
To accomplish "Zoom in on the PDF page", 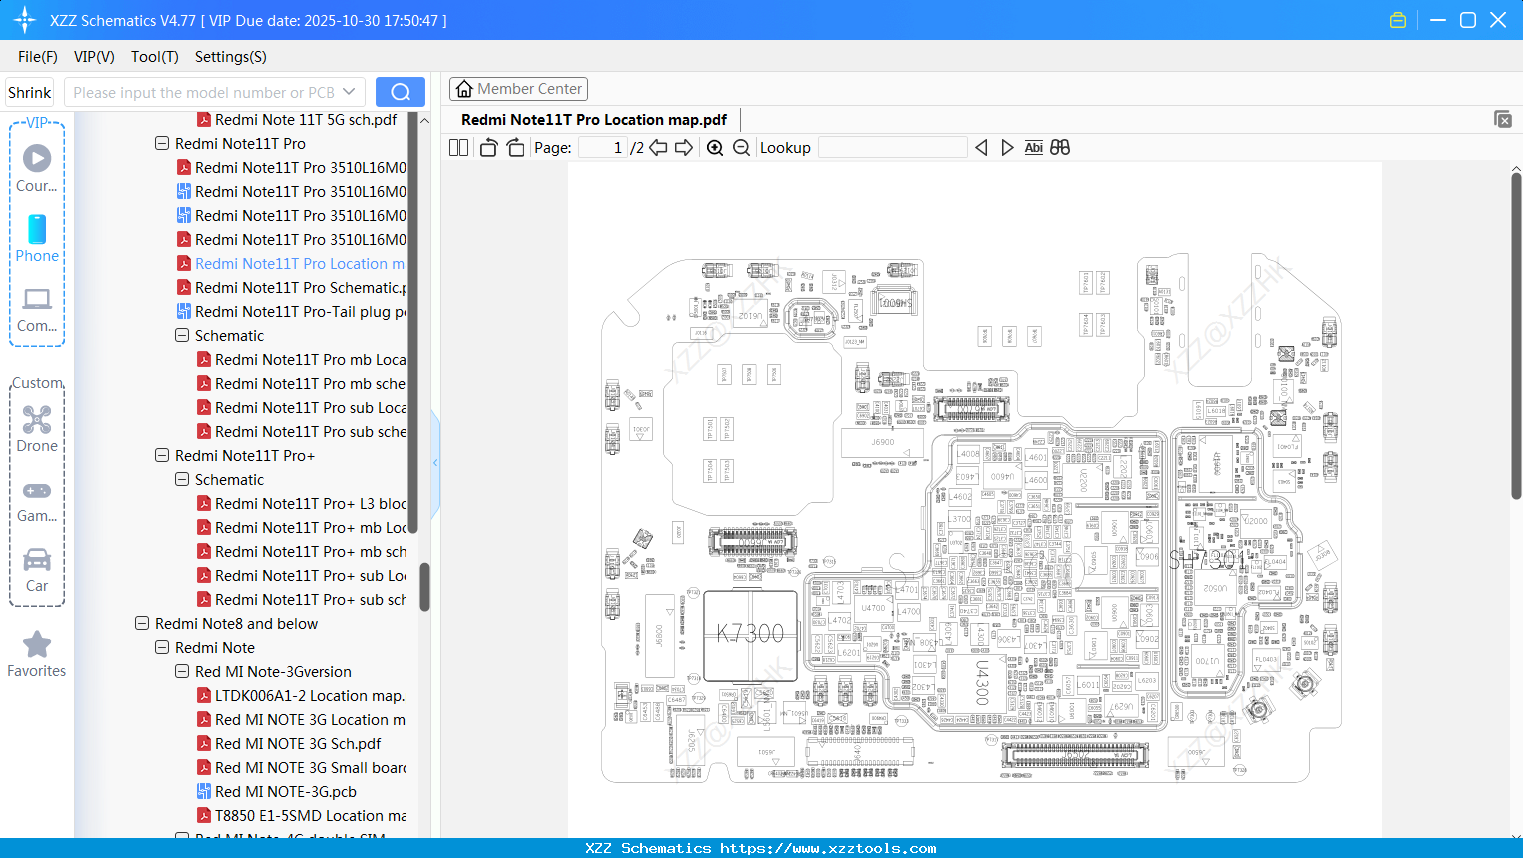I will pos(715,147).
